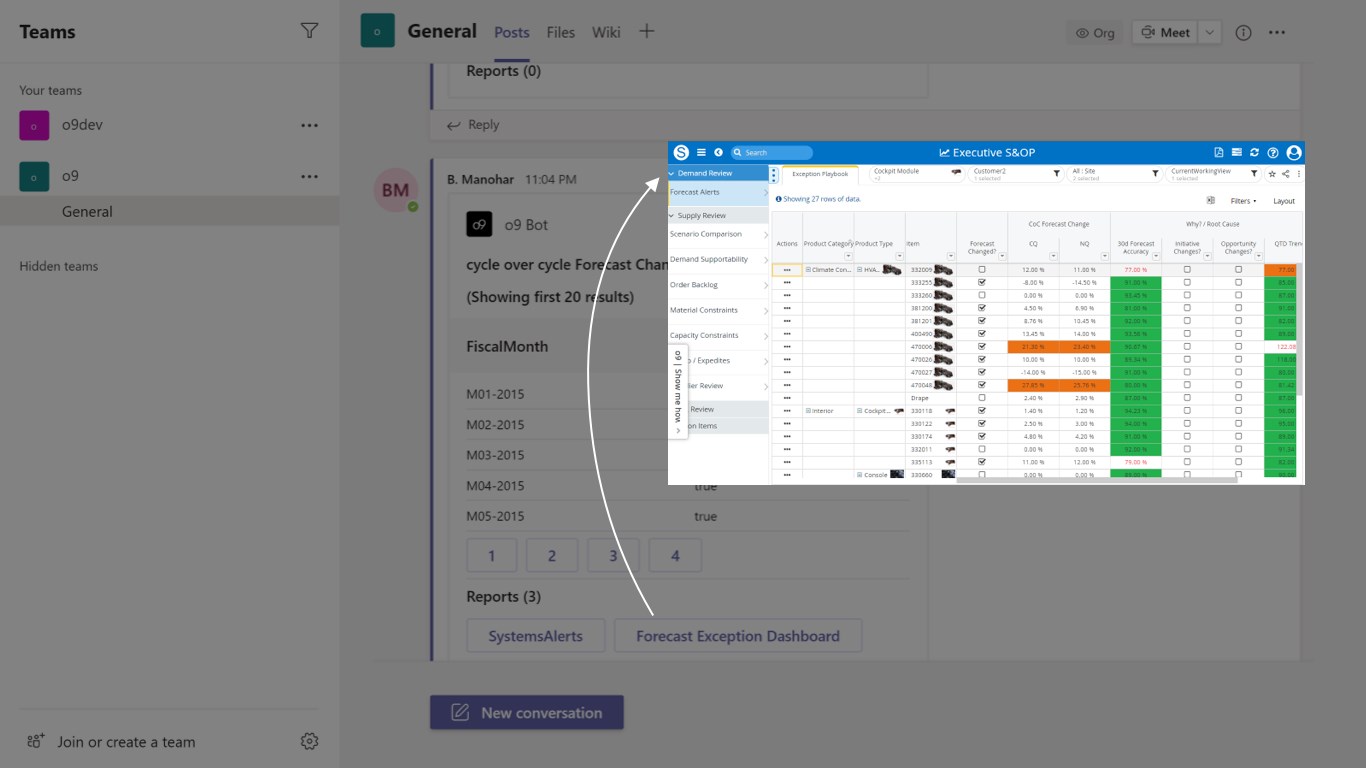Screen dimensions: 1366x768
Task: Click B. Manohar's BM avatar
Action: tap(395, 190)
